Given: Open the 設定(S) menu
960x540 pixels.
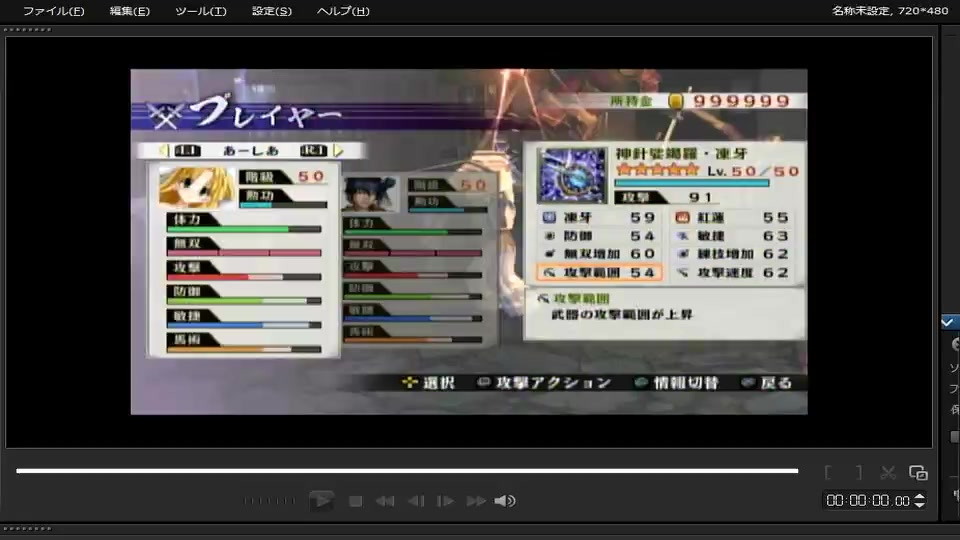Looking at the screenshot, I should pyautogui.click(x=271, y=11).
